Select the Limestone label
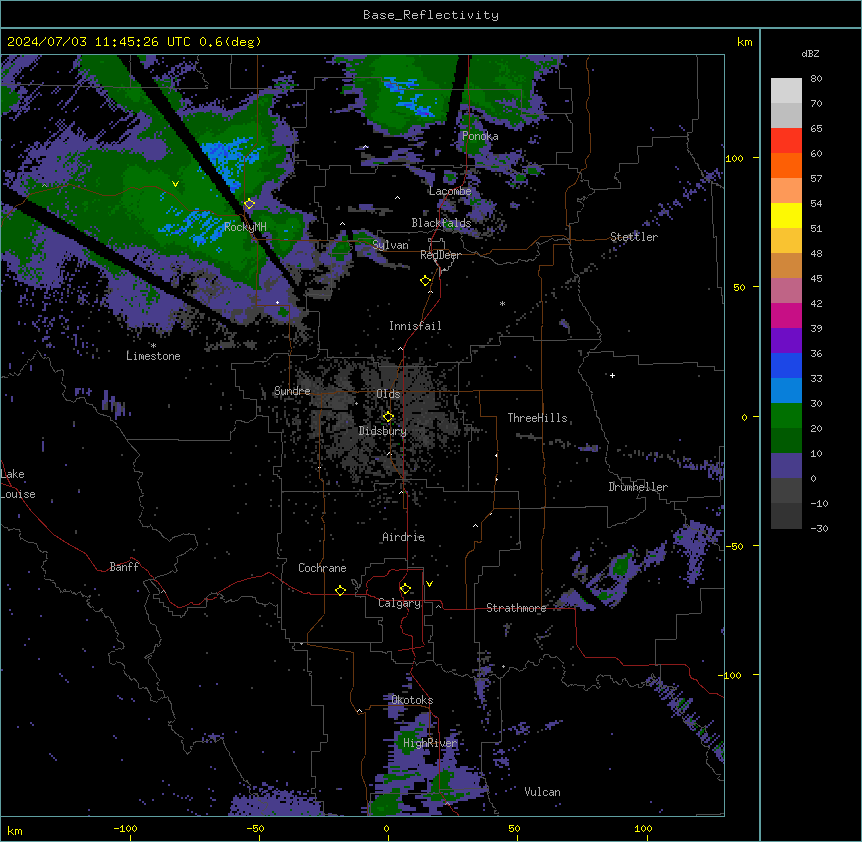 point(153,356)
